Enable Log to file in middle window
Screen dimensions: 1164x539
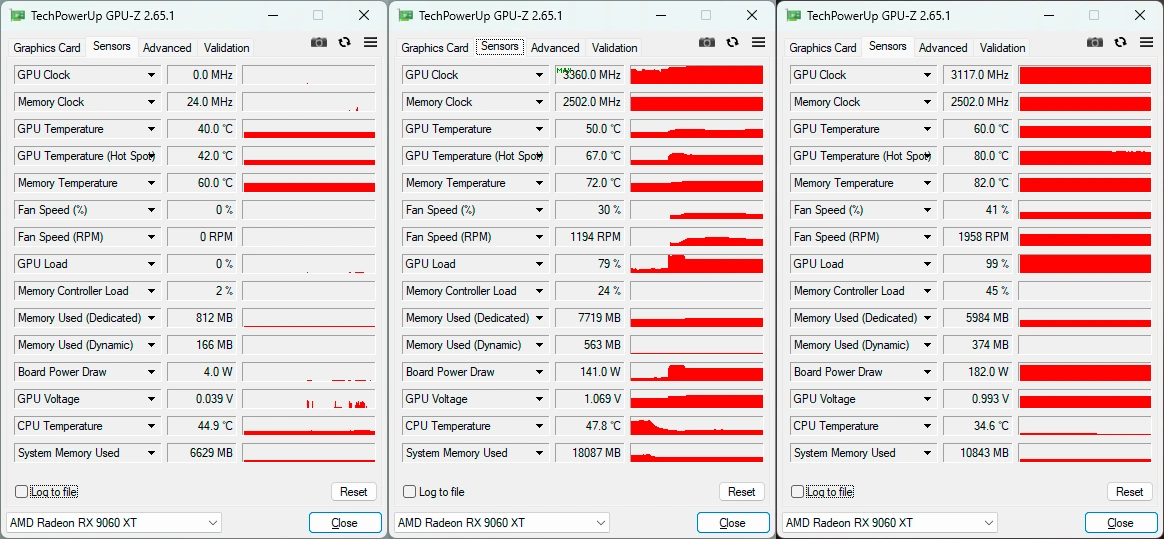pyautogui.click(x=410, y=491)
